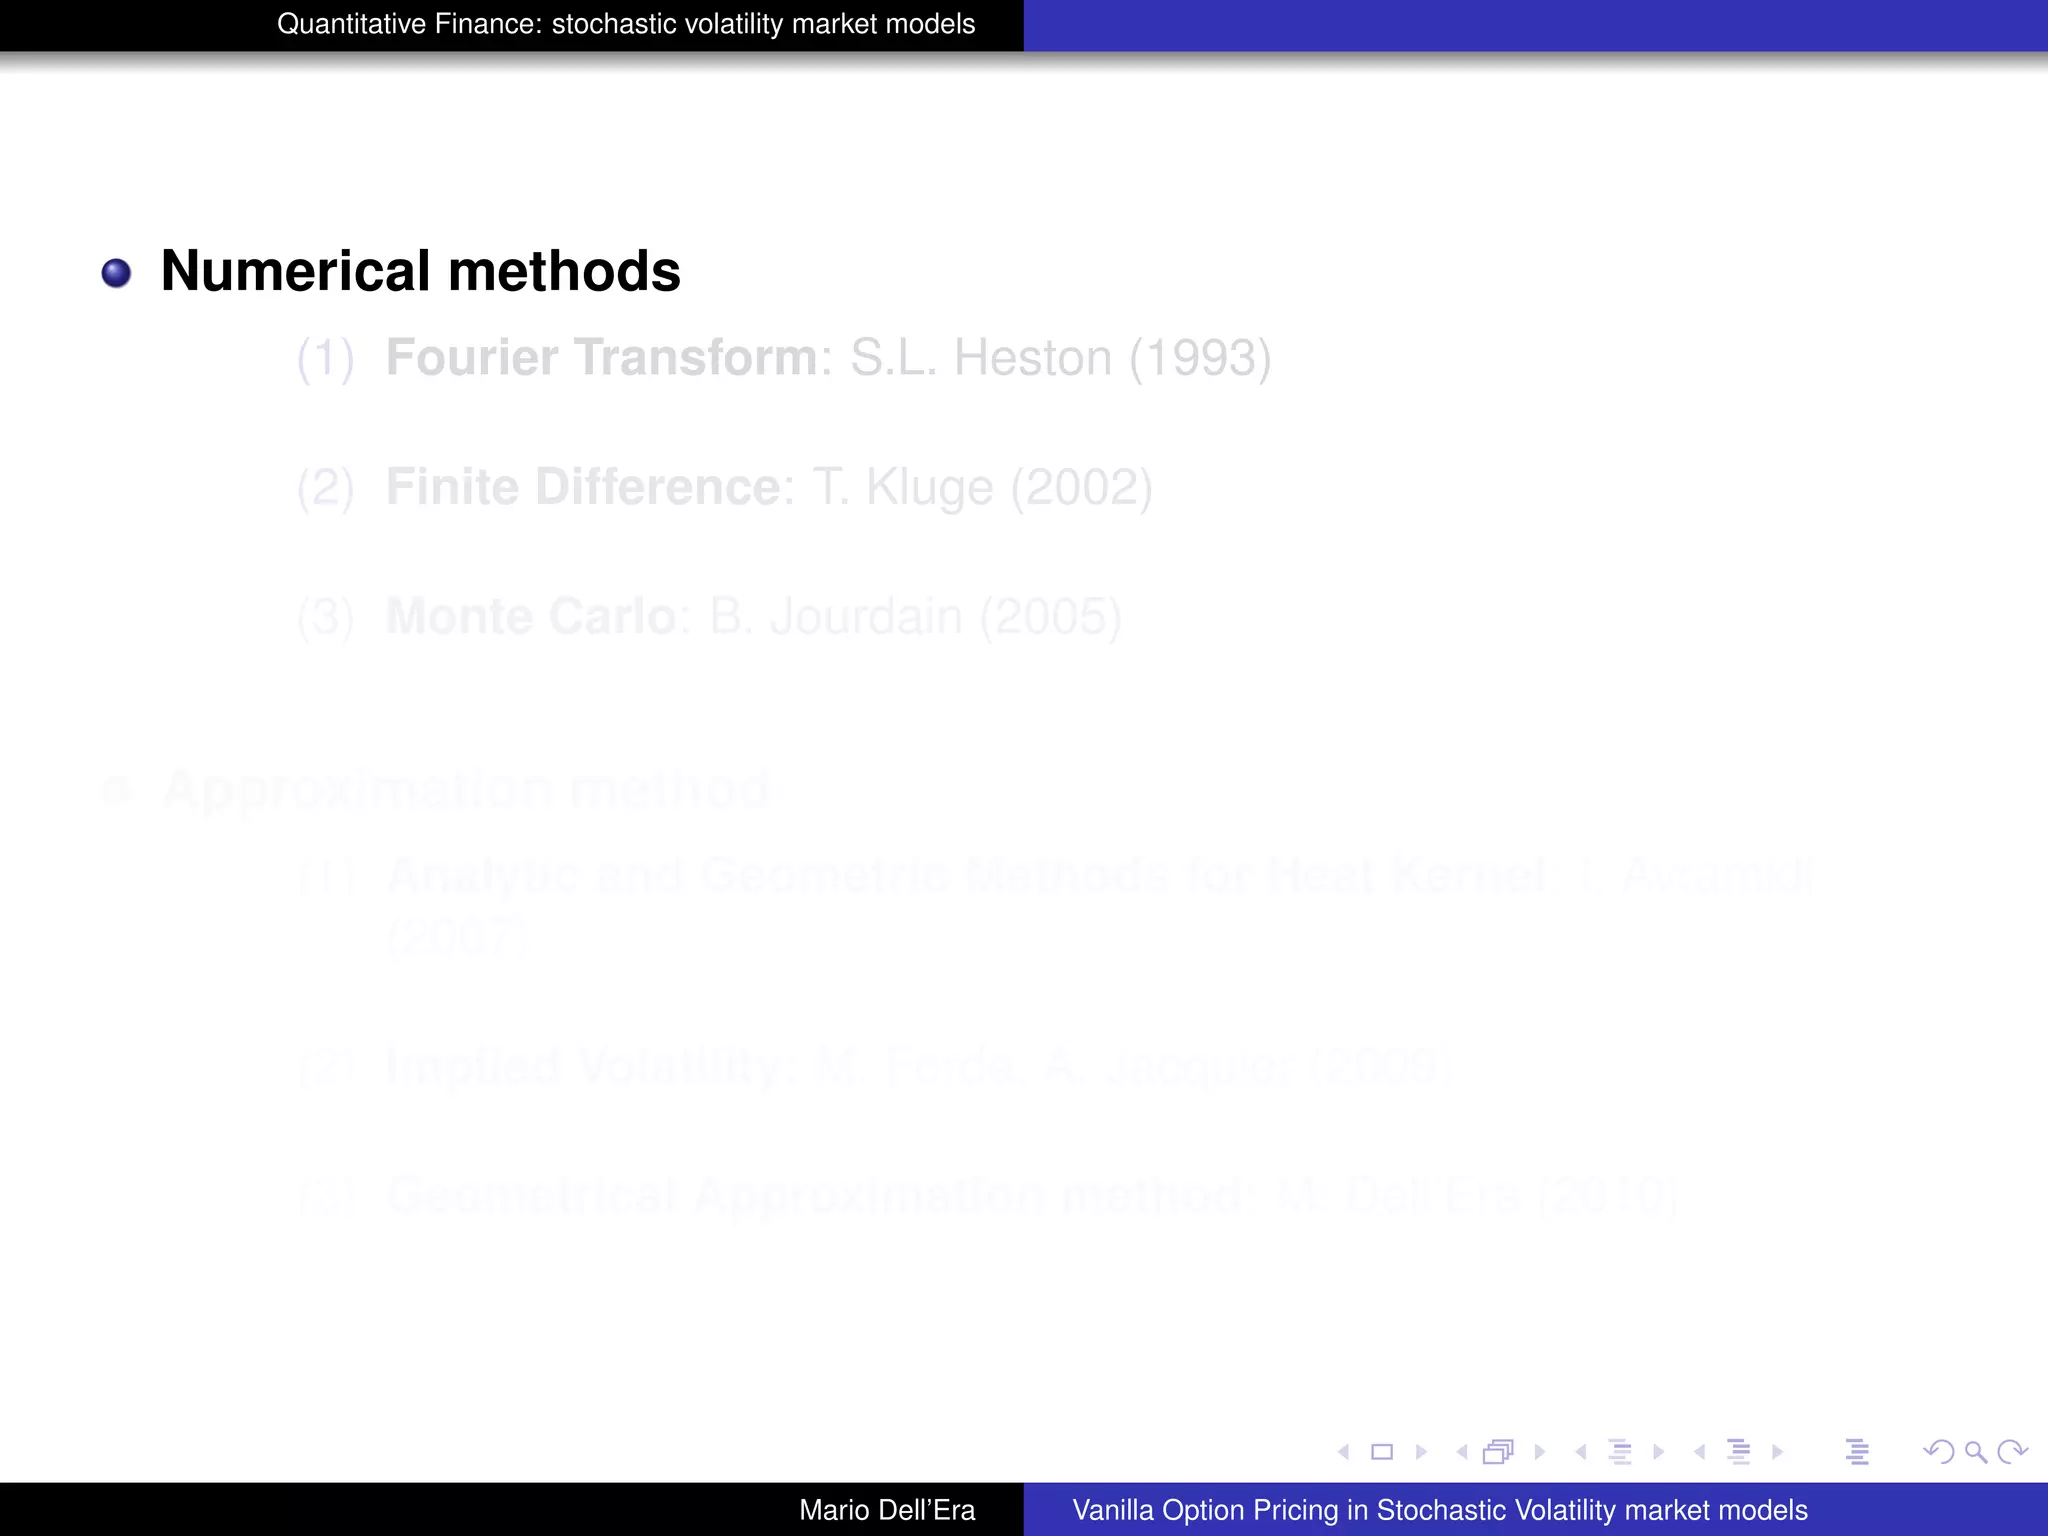Jump to previous section arrow
This screenshot has width=2048, height=1536.
pyautogui.click(x=1700, y=1452)
